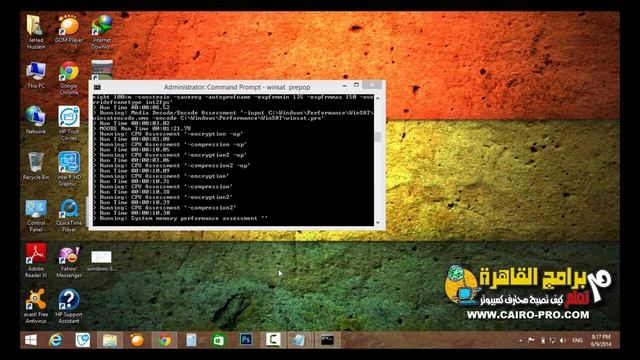Open the taskbar clock and date
The height and width of the screenshot is (360, 640).
(x=601, y=340)
